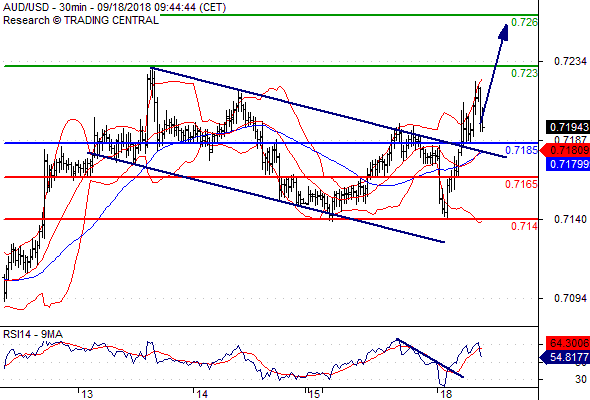590x400 pixels.
Task: Click the blue 0.71799 price tag
Action: [x=567, y=164]
